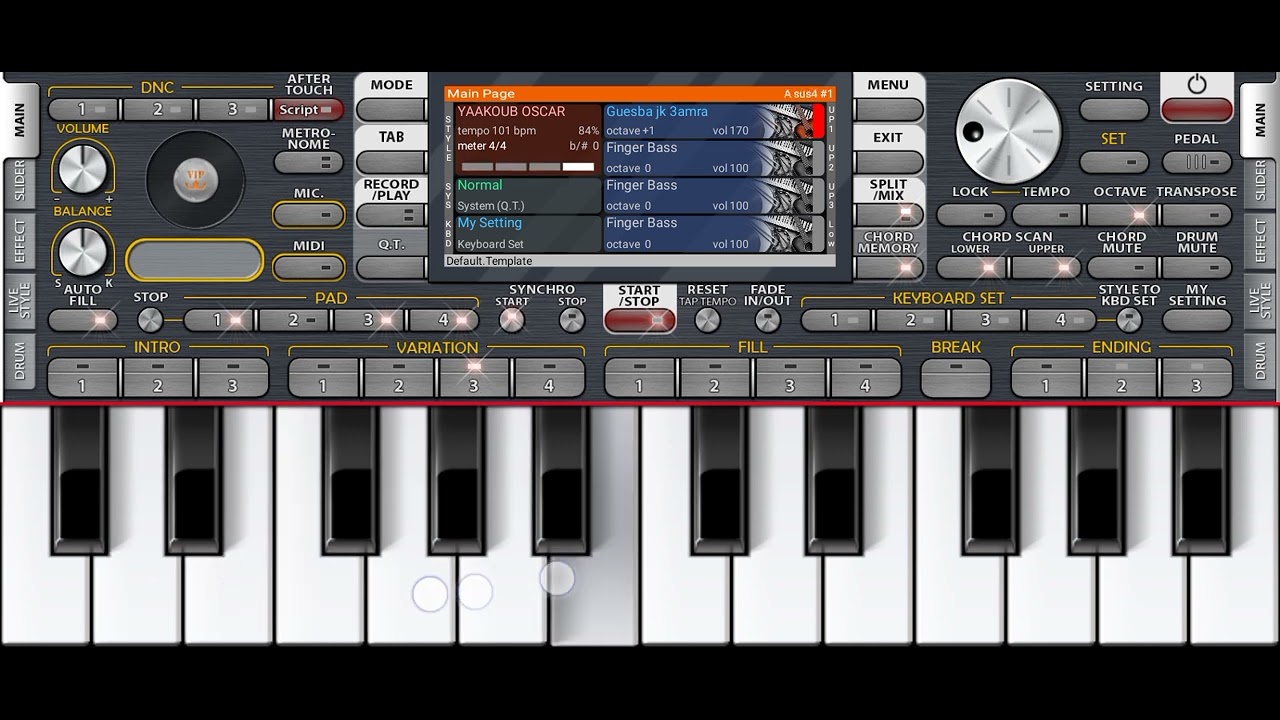Toggle Auto Fill button
1280x720 pixels.
coord(83,320)
